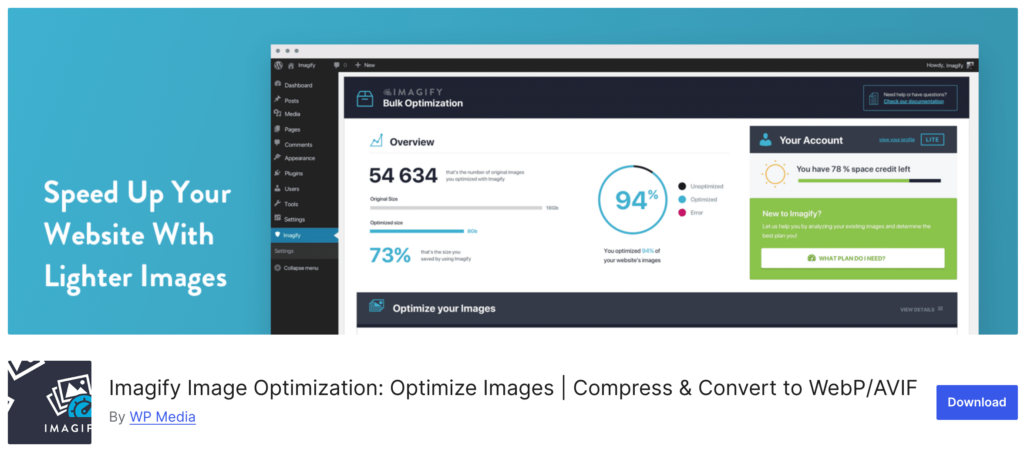Click the 54 634 images count
This screenshot has width=1024, height=456.
[403, 175]
